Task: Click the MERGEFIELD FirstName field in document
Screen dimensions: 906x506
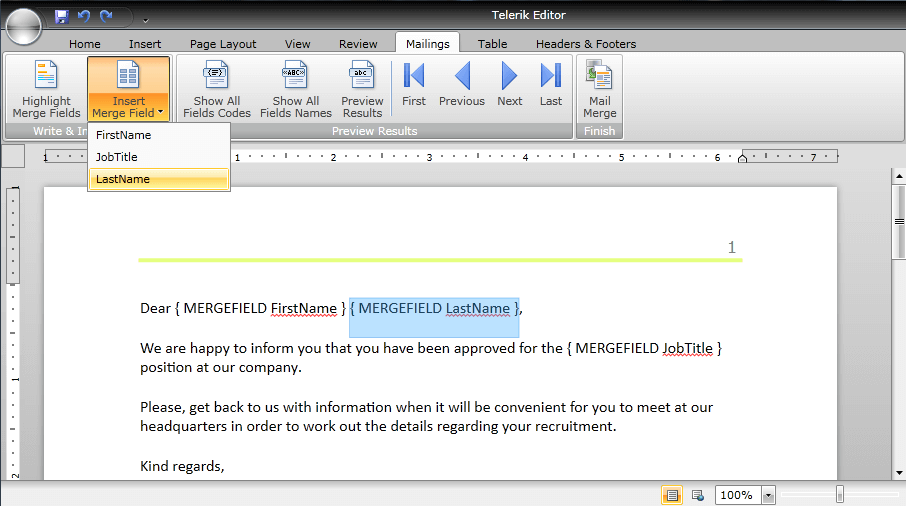Action: click(x=261, y=308)
